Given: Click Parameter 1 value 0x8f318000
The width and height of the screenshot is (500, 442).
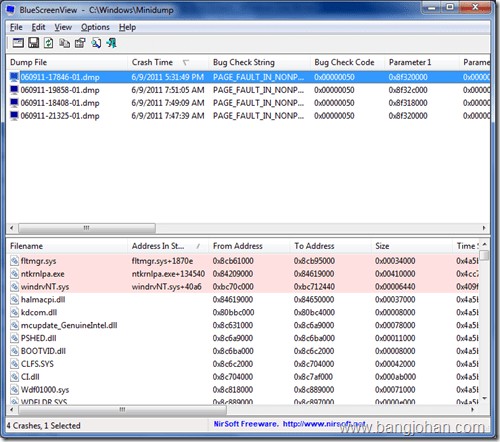Looking at the screenshot, I should (408, 103).
